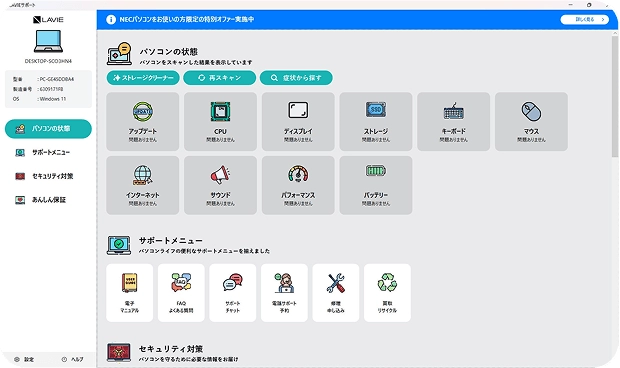This screenshot has height=368, width=620.
Task: Open the パフォーマンス status tile
Action: click(x=298, y=185)
